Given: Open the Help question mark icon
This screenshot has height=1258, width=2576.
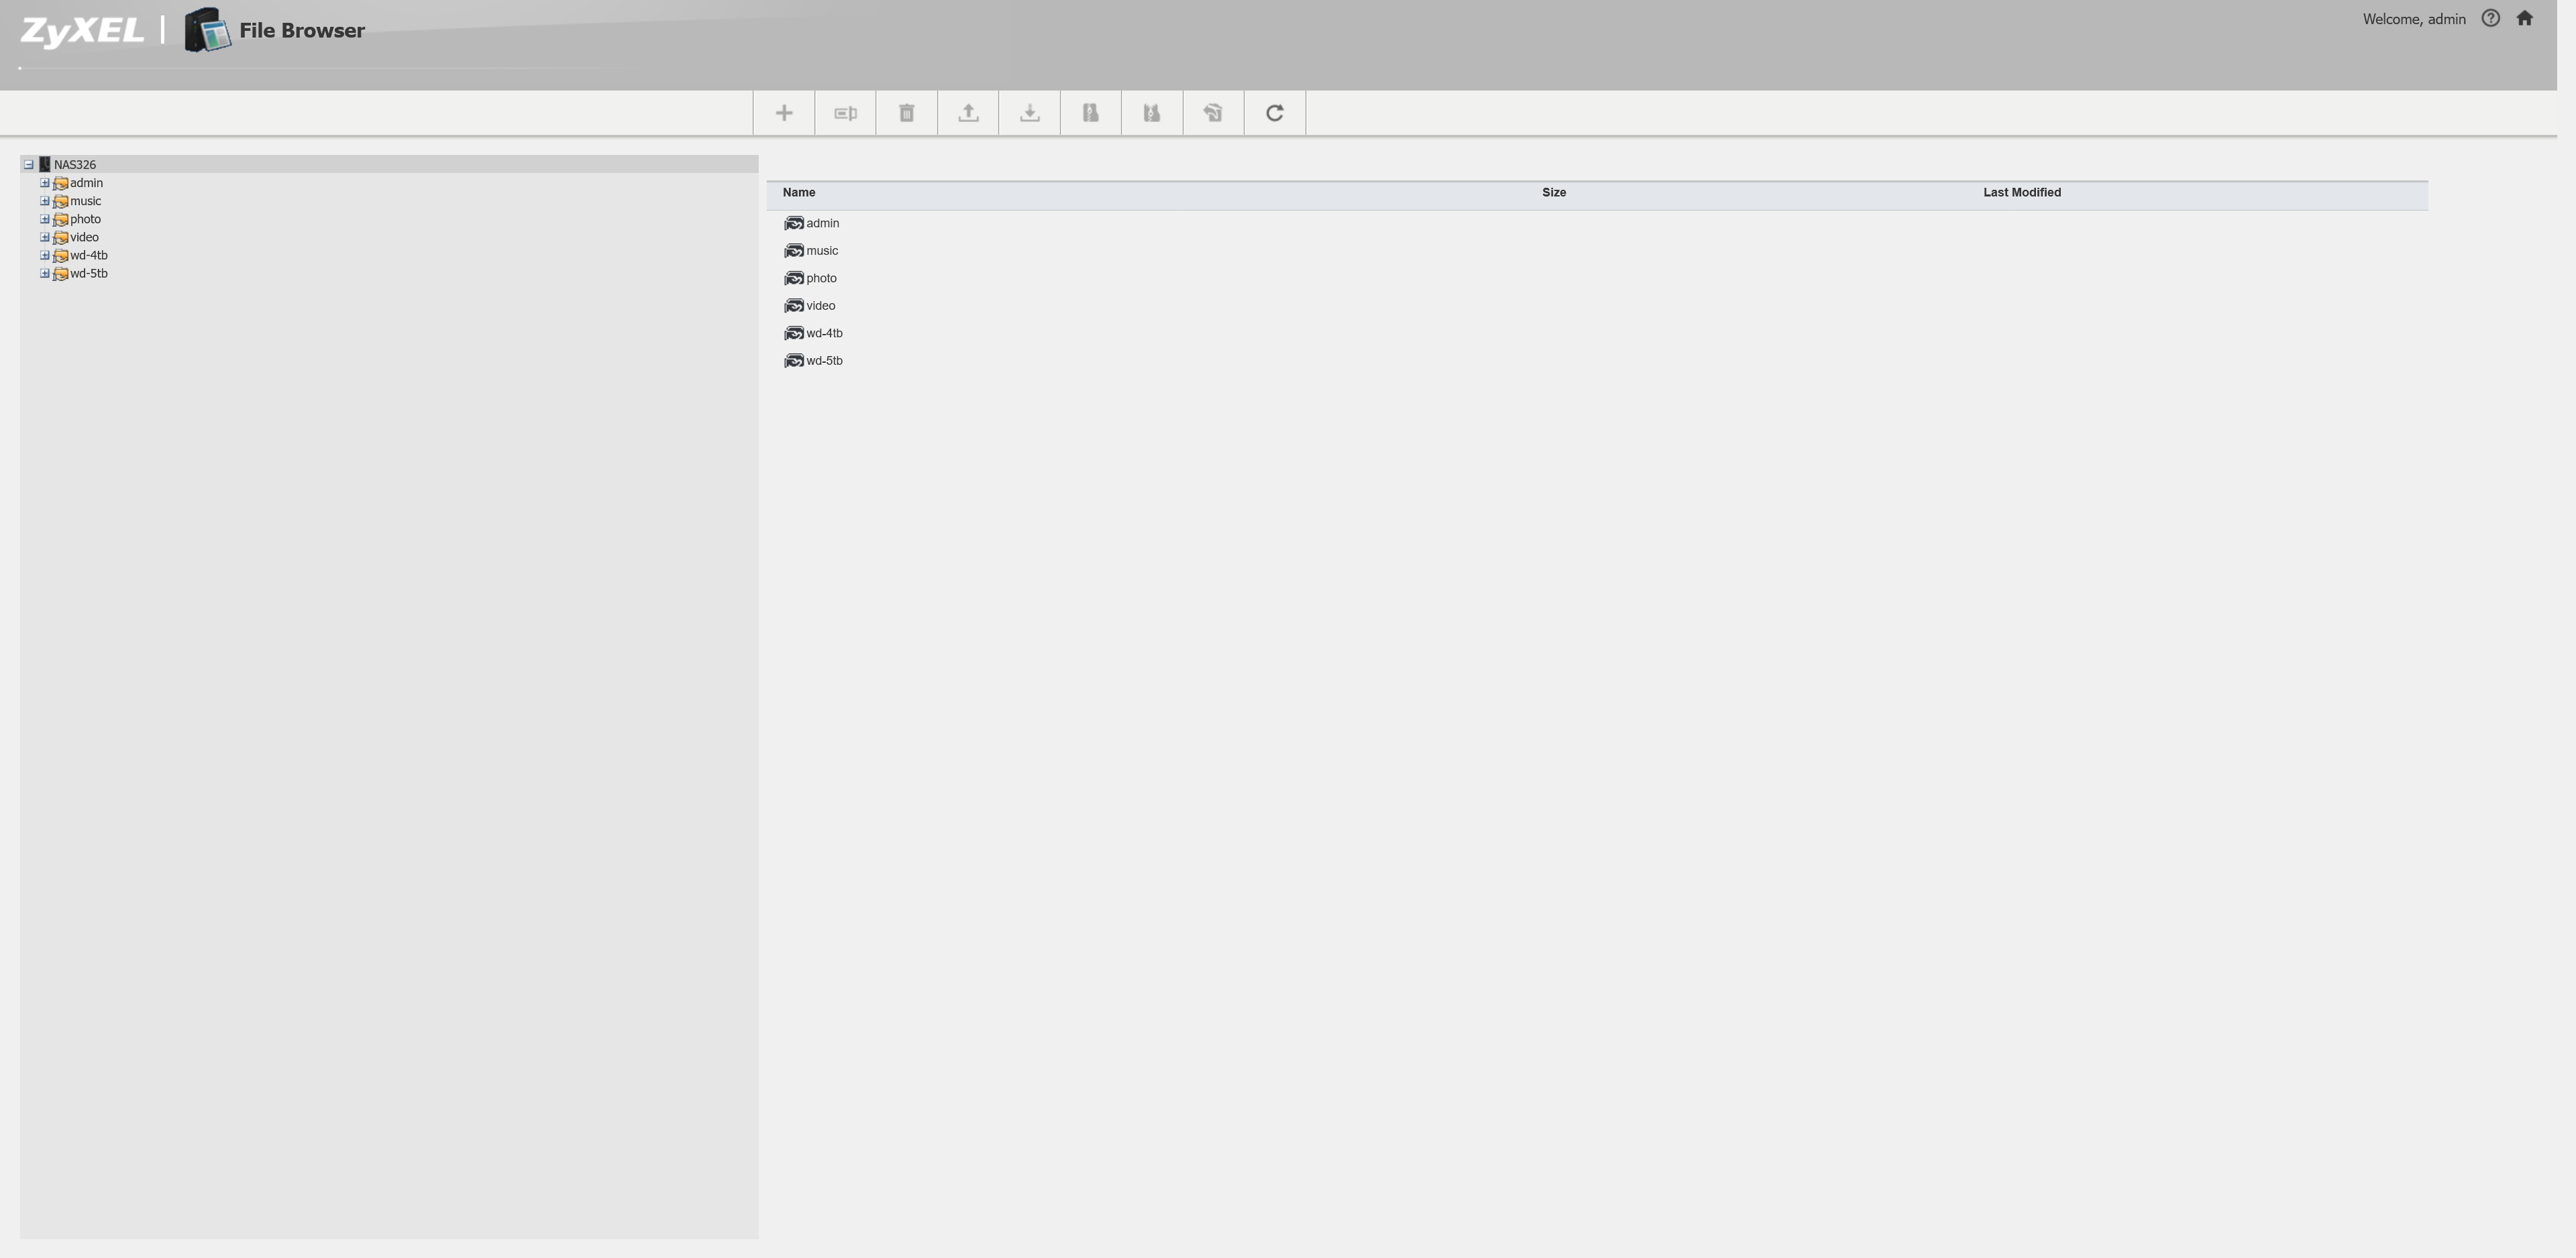Looking at the screenshot, I should point(2491,18).
